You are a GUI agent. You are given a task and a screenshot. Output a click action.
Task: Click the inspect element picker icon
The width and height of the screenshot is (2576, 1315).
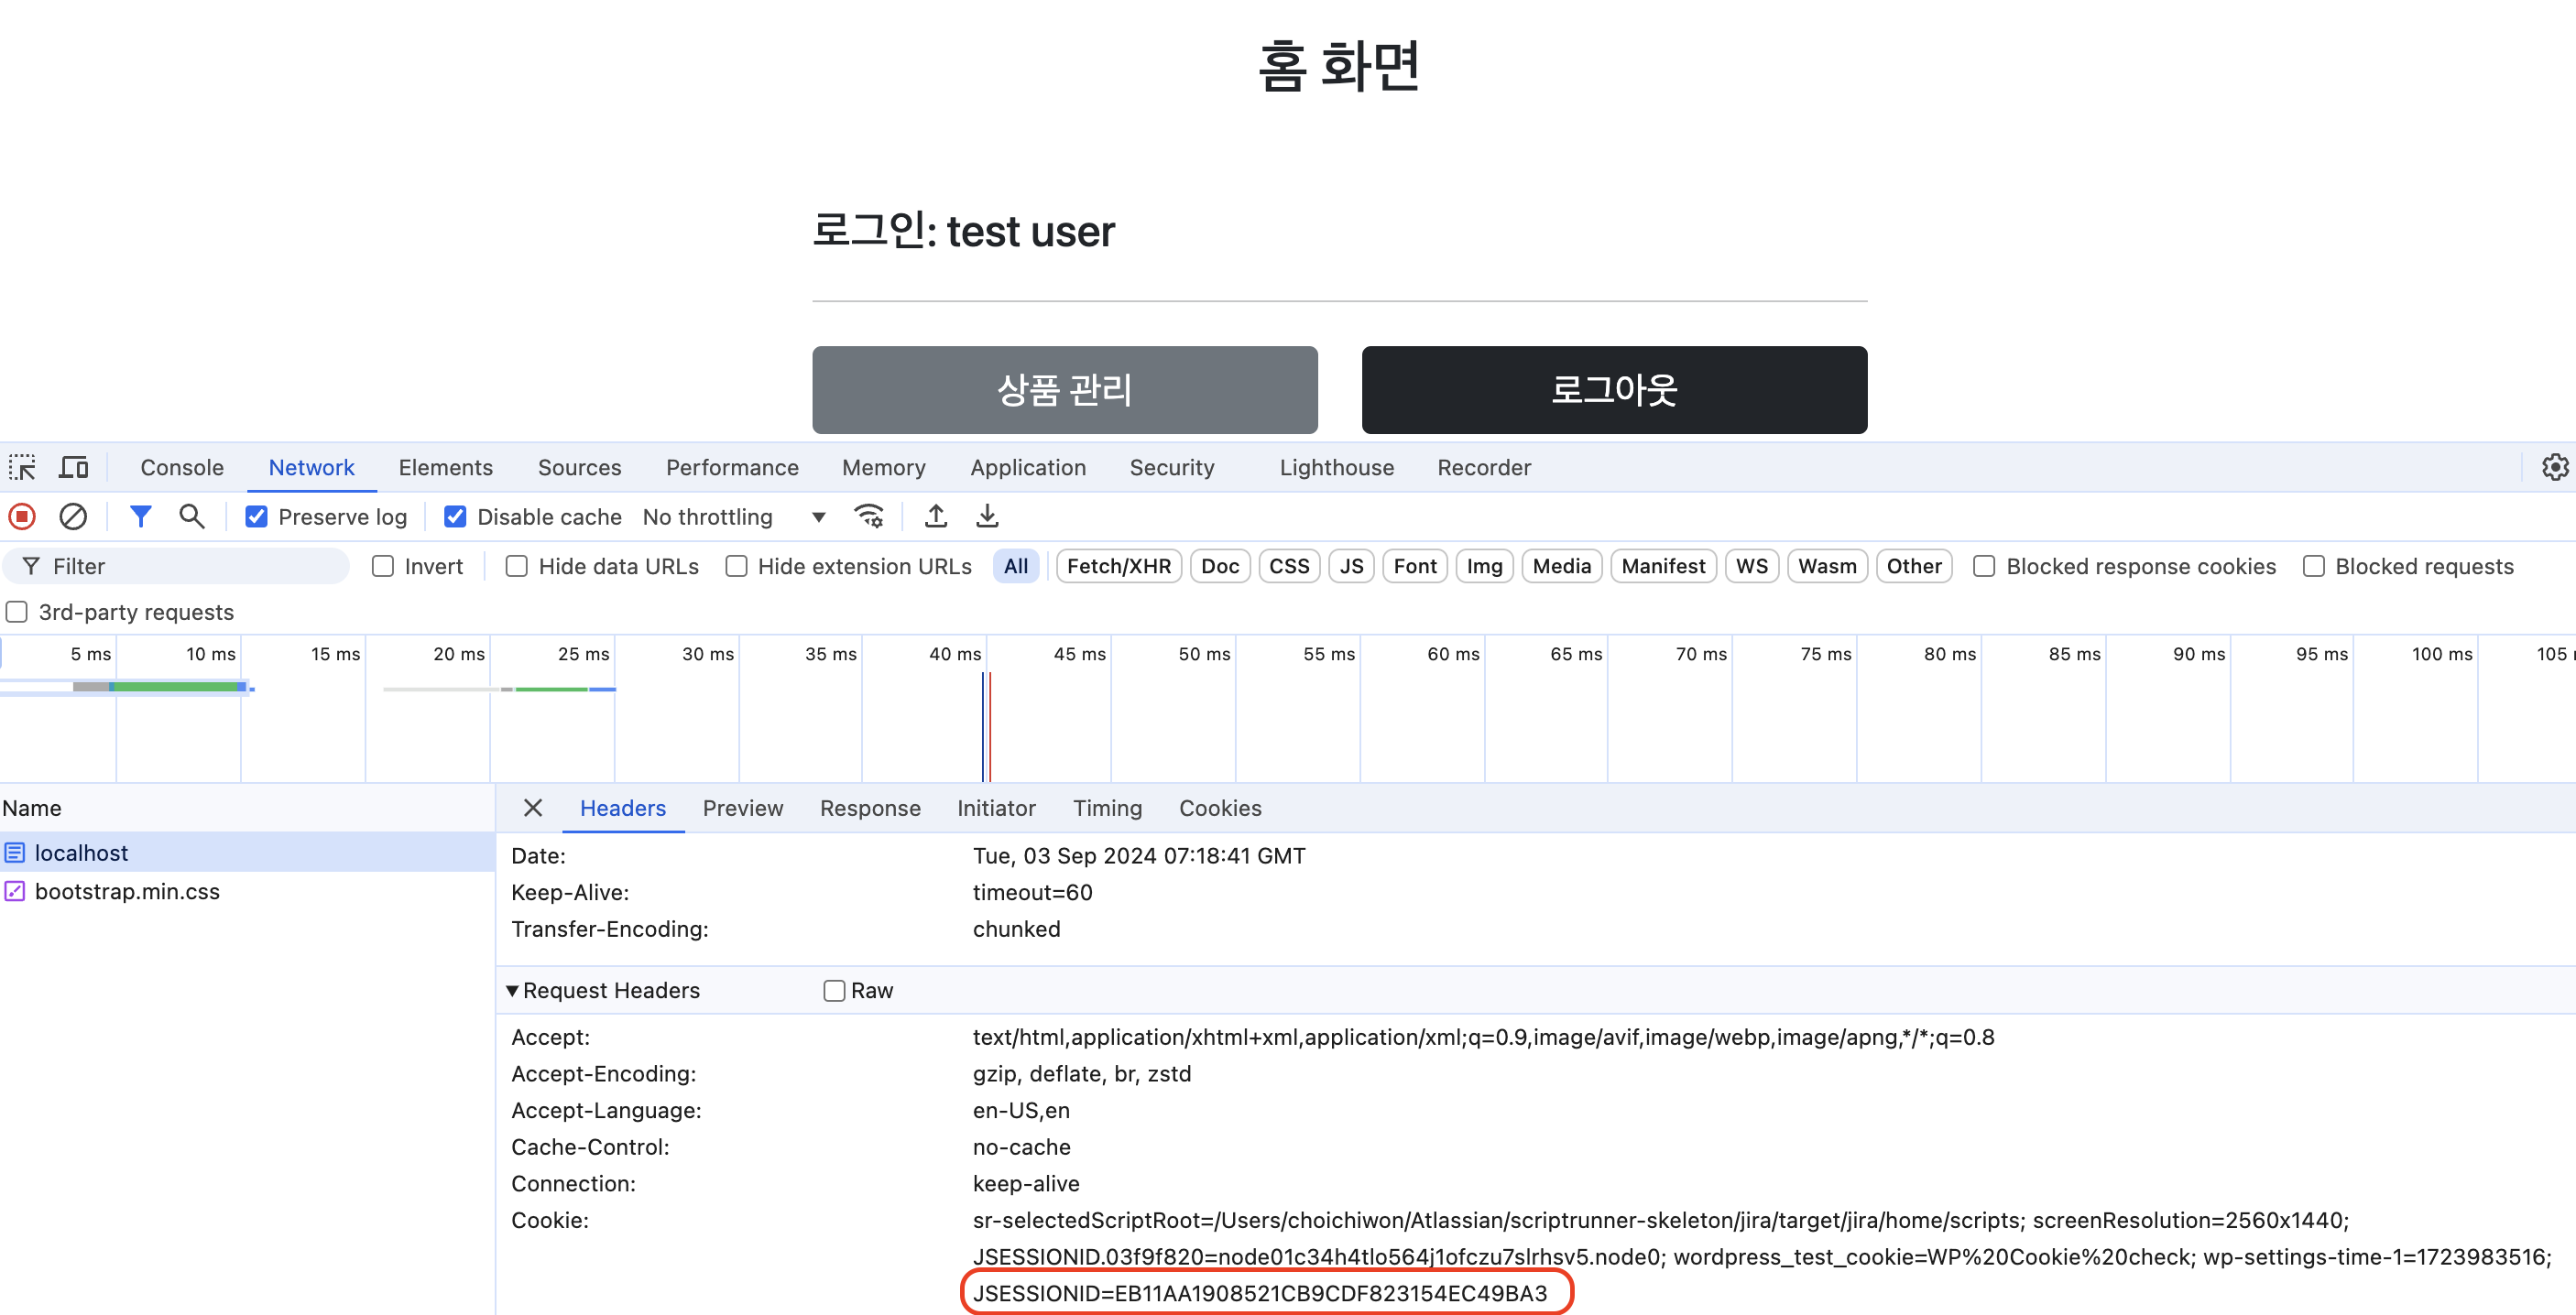[x=22, y=467]
